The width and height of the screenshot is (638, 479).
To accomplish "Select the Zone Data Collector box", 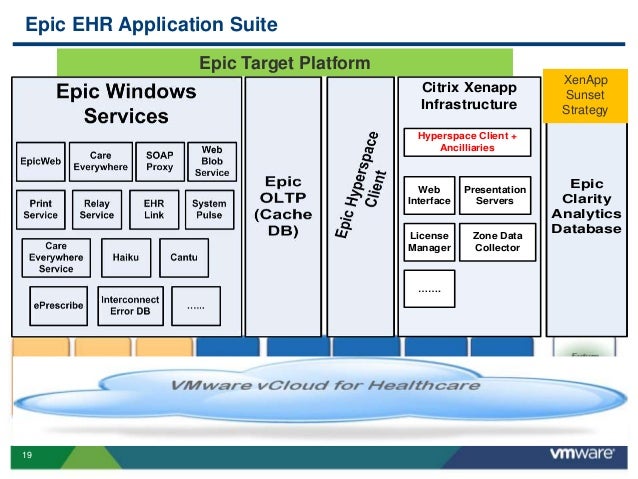I will click(497, 242).
